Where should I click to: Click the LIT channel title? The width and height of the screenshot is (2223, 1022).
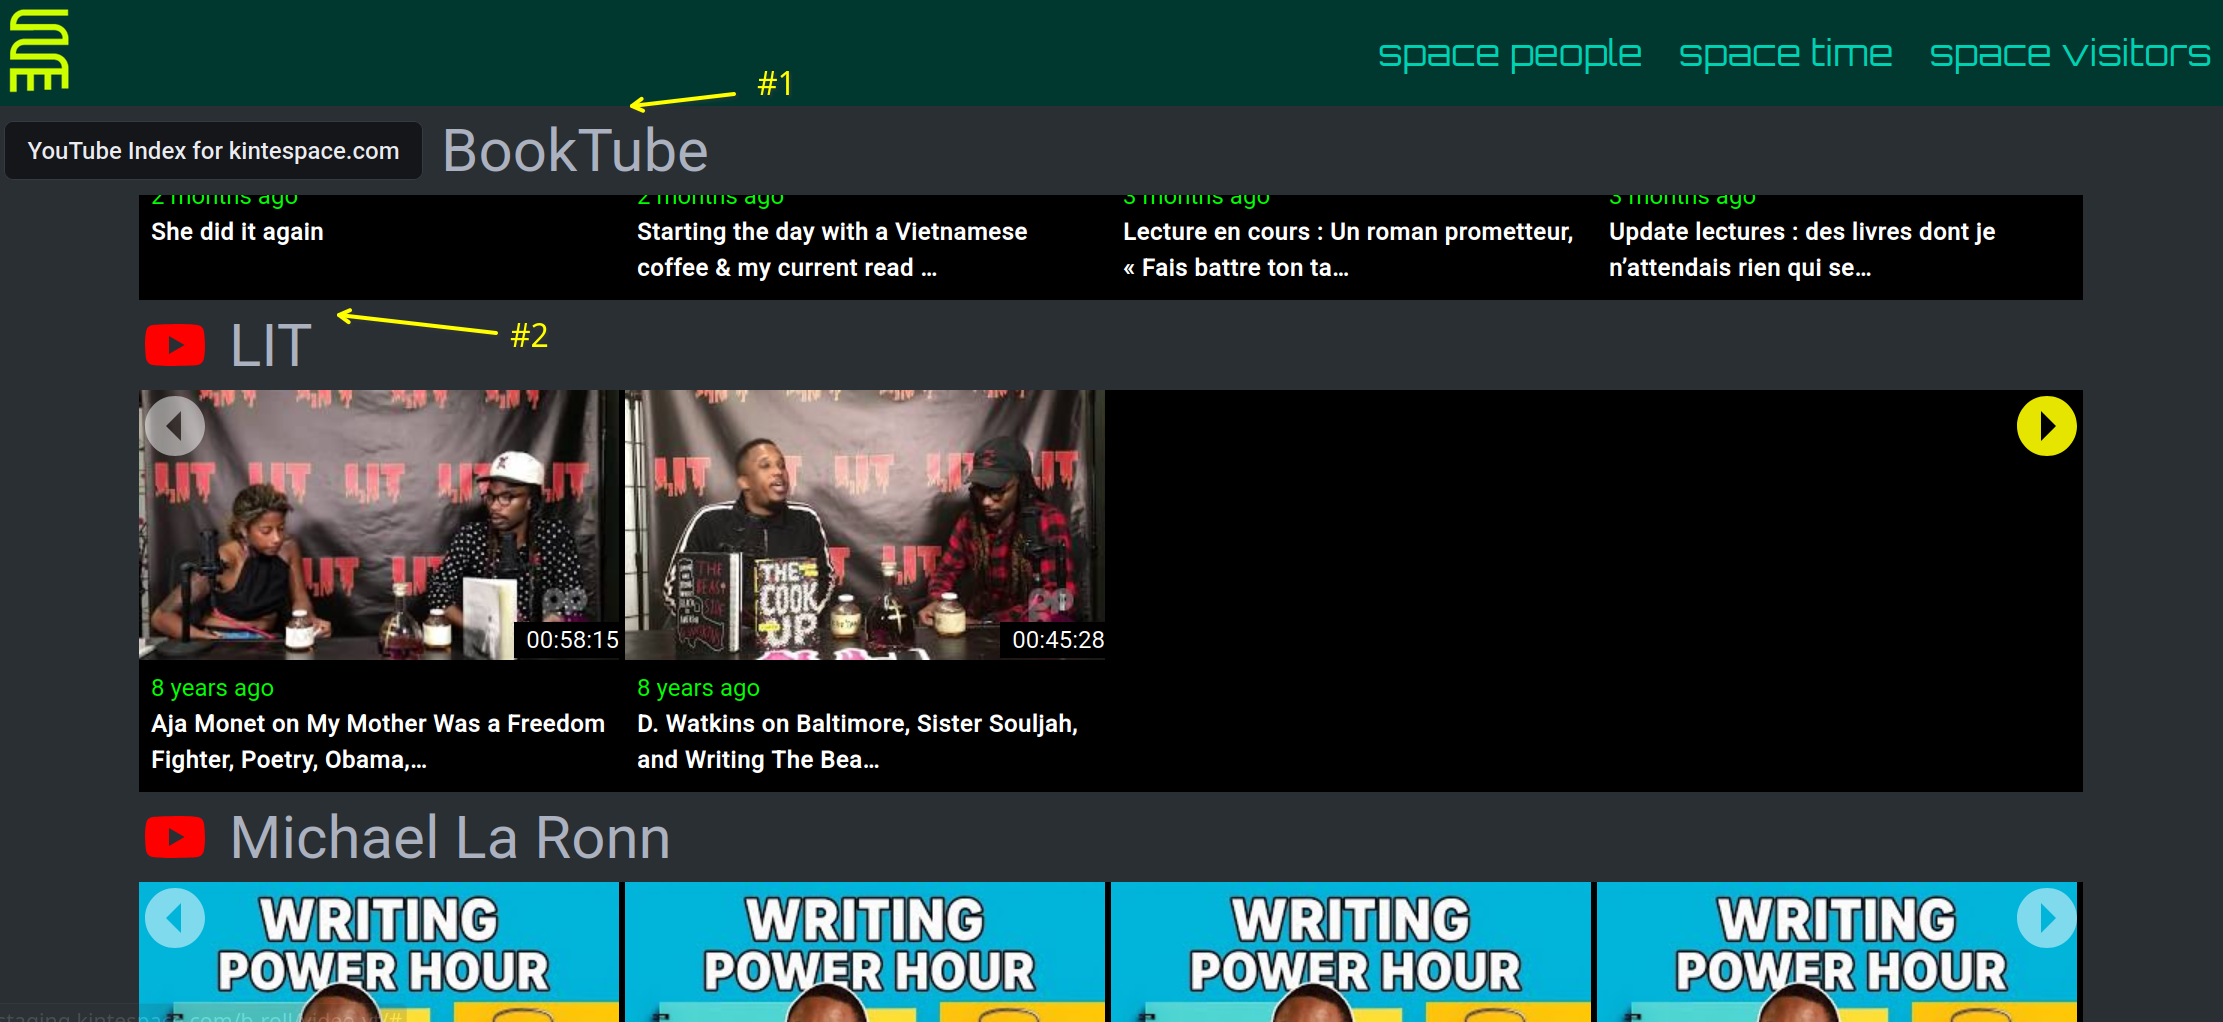click(x=271, y=346)
